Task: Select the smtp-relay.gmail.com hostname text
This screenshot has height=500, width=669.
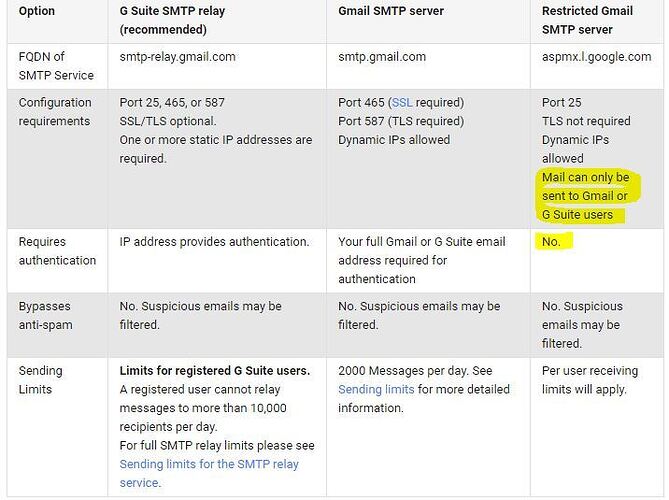Action: click(x=177, y=57)
